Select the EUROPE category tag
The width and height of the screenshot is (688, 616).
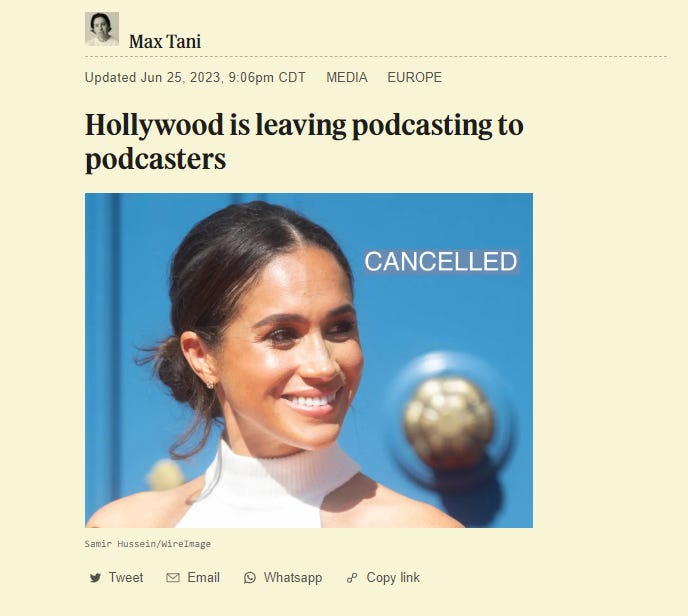[415, 78]
